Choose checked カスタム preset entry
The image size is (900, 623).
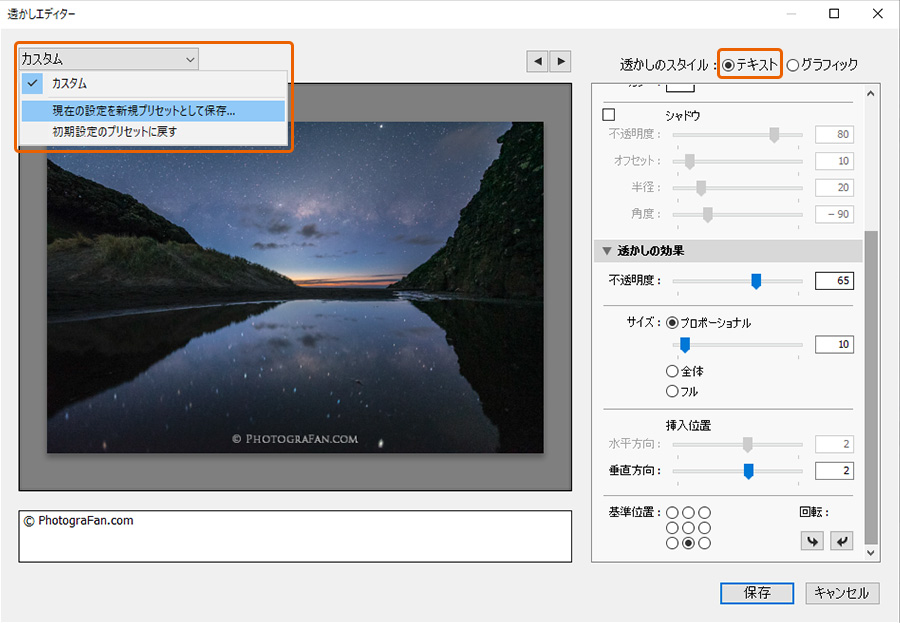(x=153, y=84)
